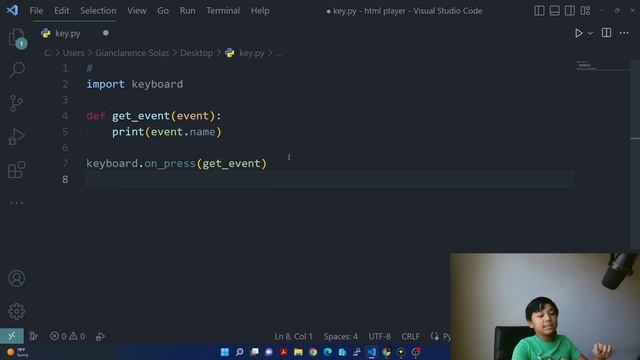
Task: Click line number 4 in gutter
Action: click(x=65, y=116)
